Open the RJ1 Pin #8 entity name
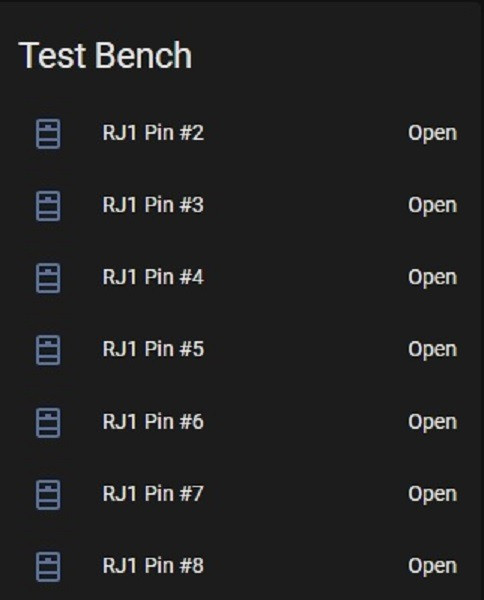Image resolution: width=484 pixels, height=600 pixels. (153, 566)
